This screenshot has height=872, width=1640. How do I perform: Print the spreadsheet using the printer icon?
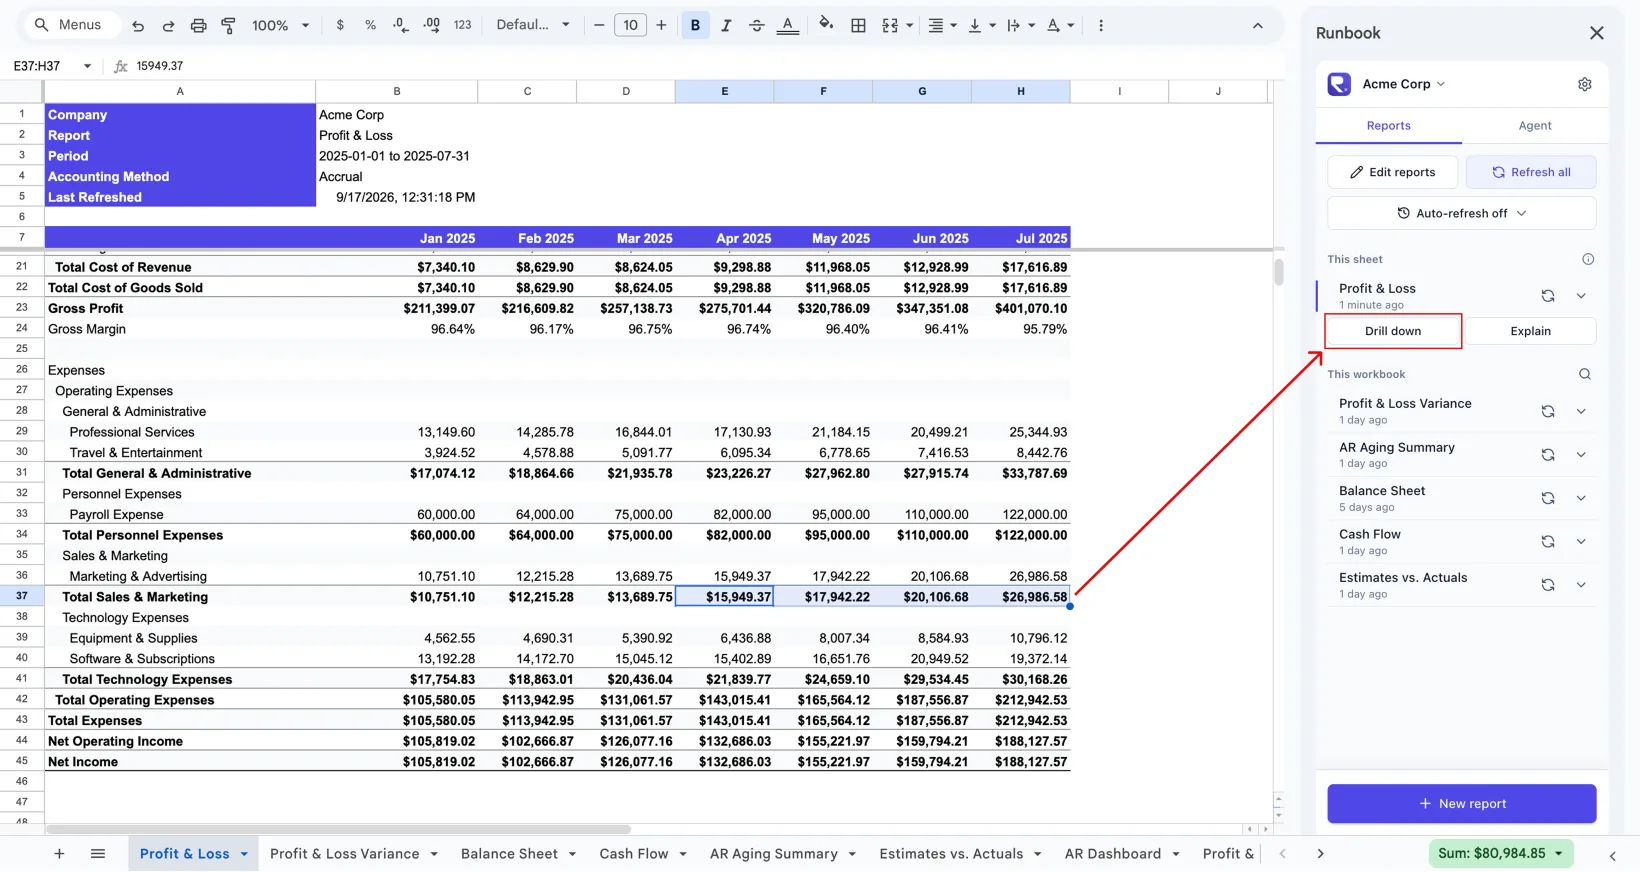tap(198, 25)
